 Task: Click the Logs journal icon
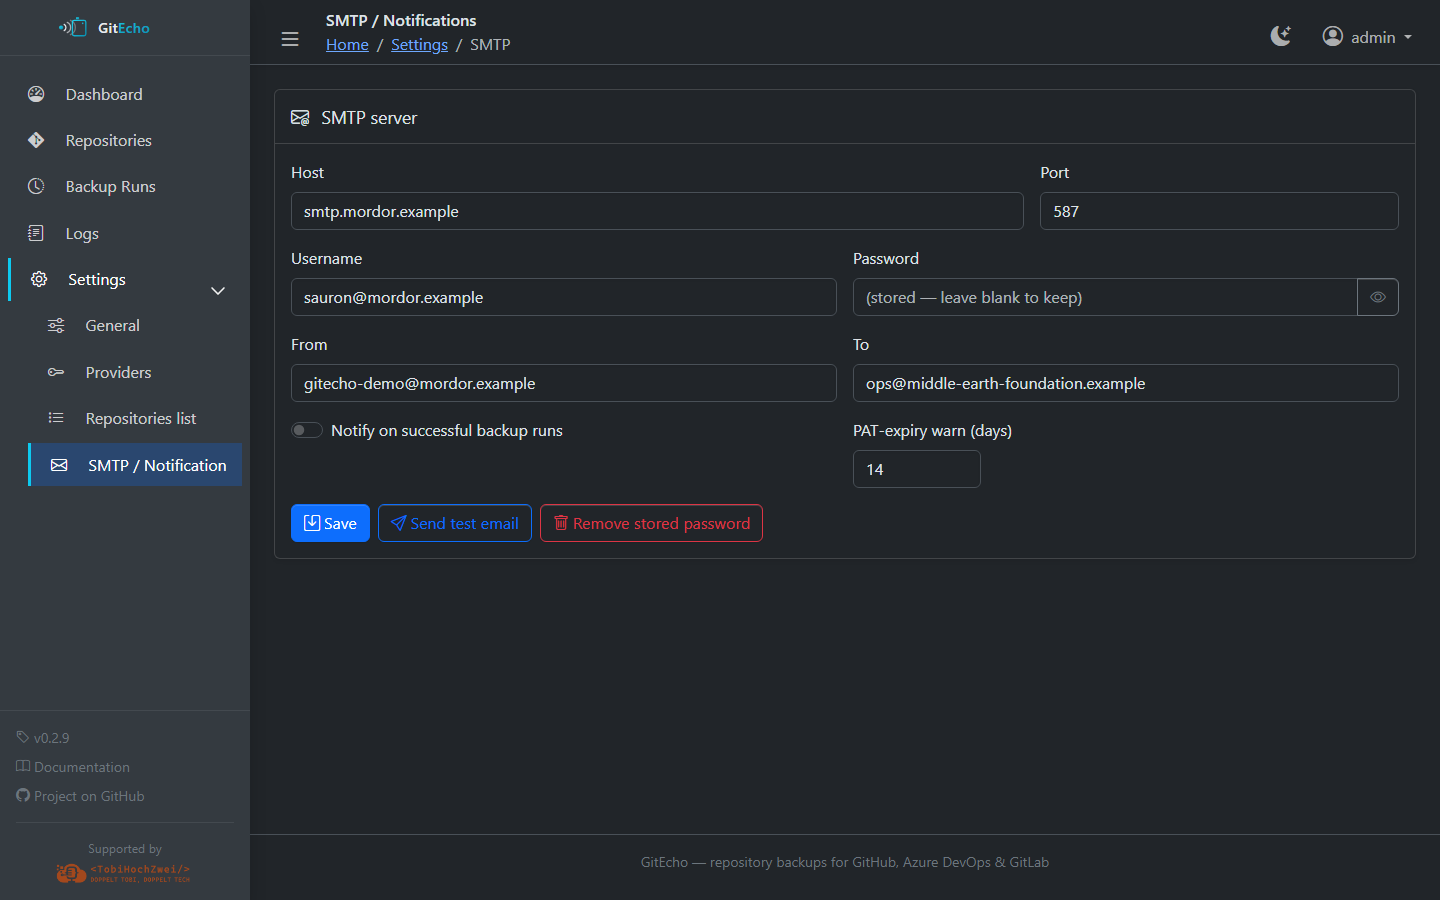(36, 233)
